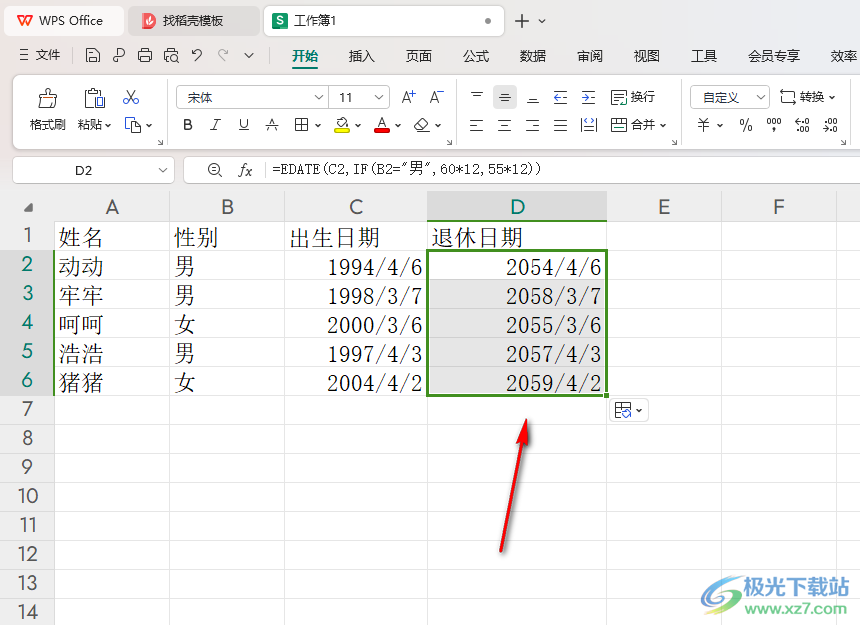Image resolution: width=860 pixels, height=625 pixels.
Task: Apply red font color
Action: 382,126
